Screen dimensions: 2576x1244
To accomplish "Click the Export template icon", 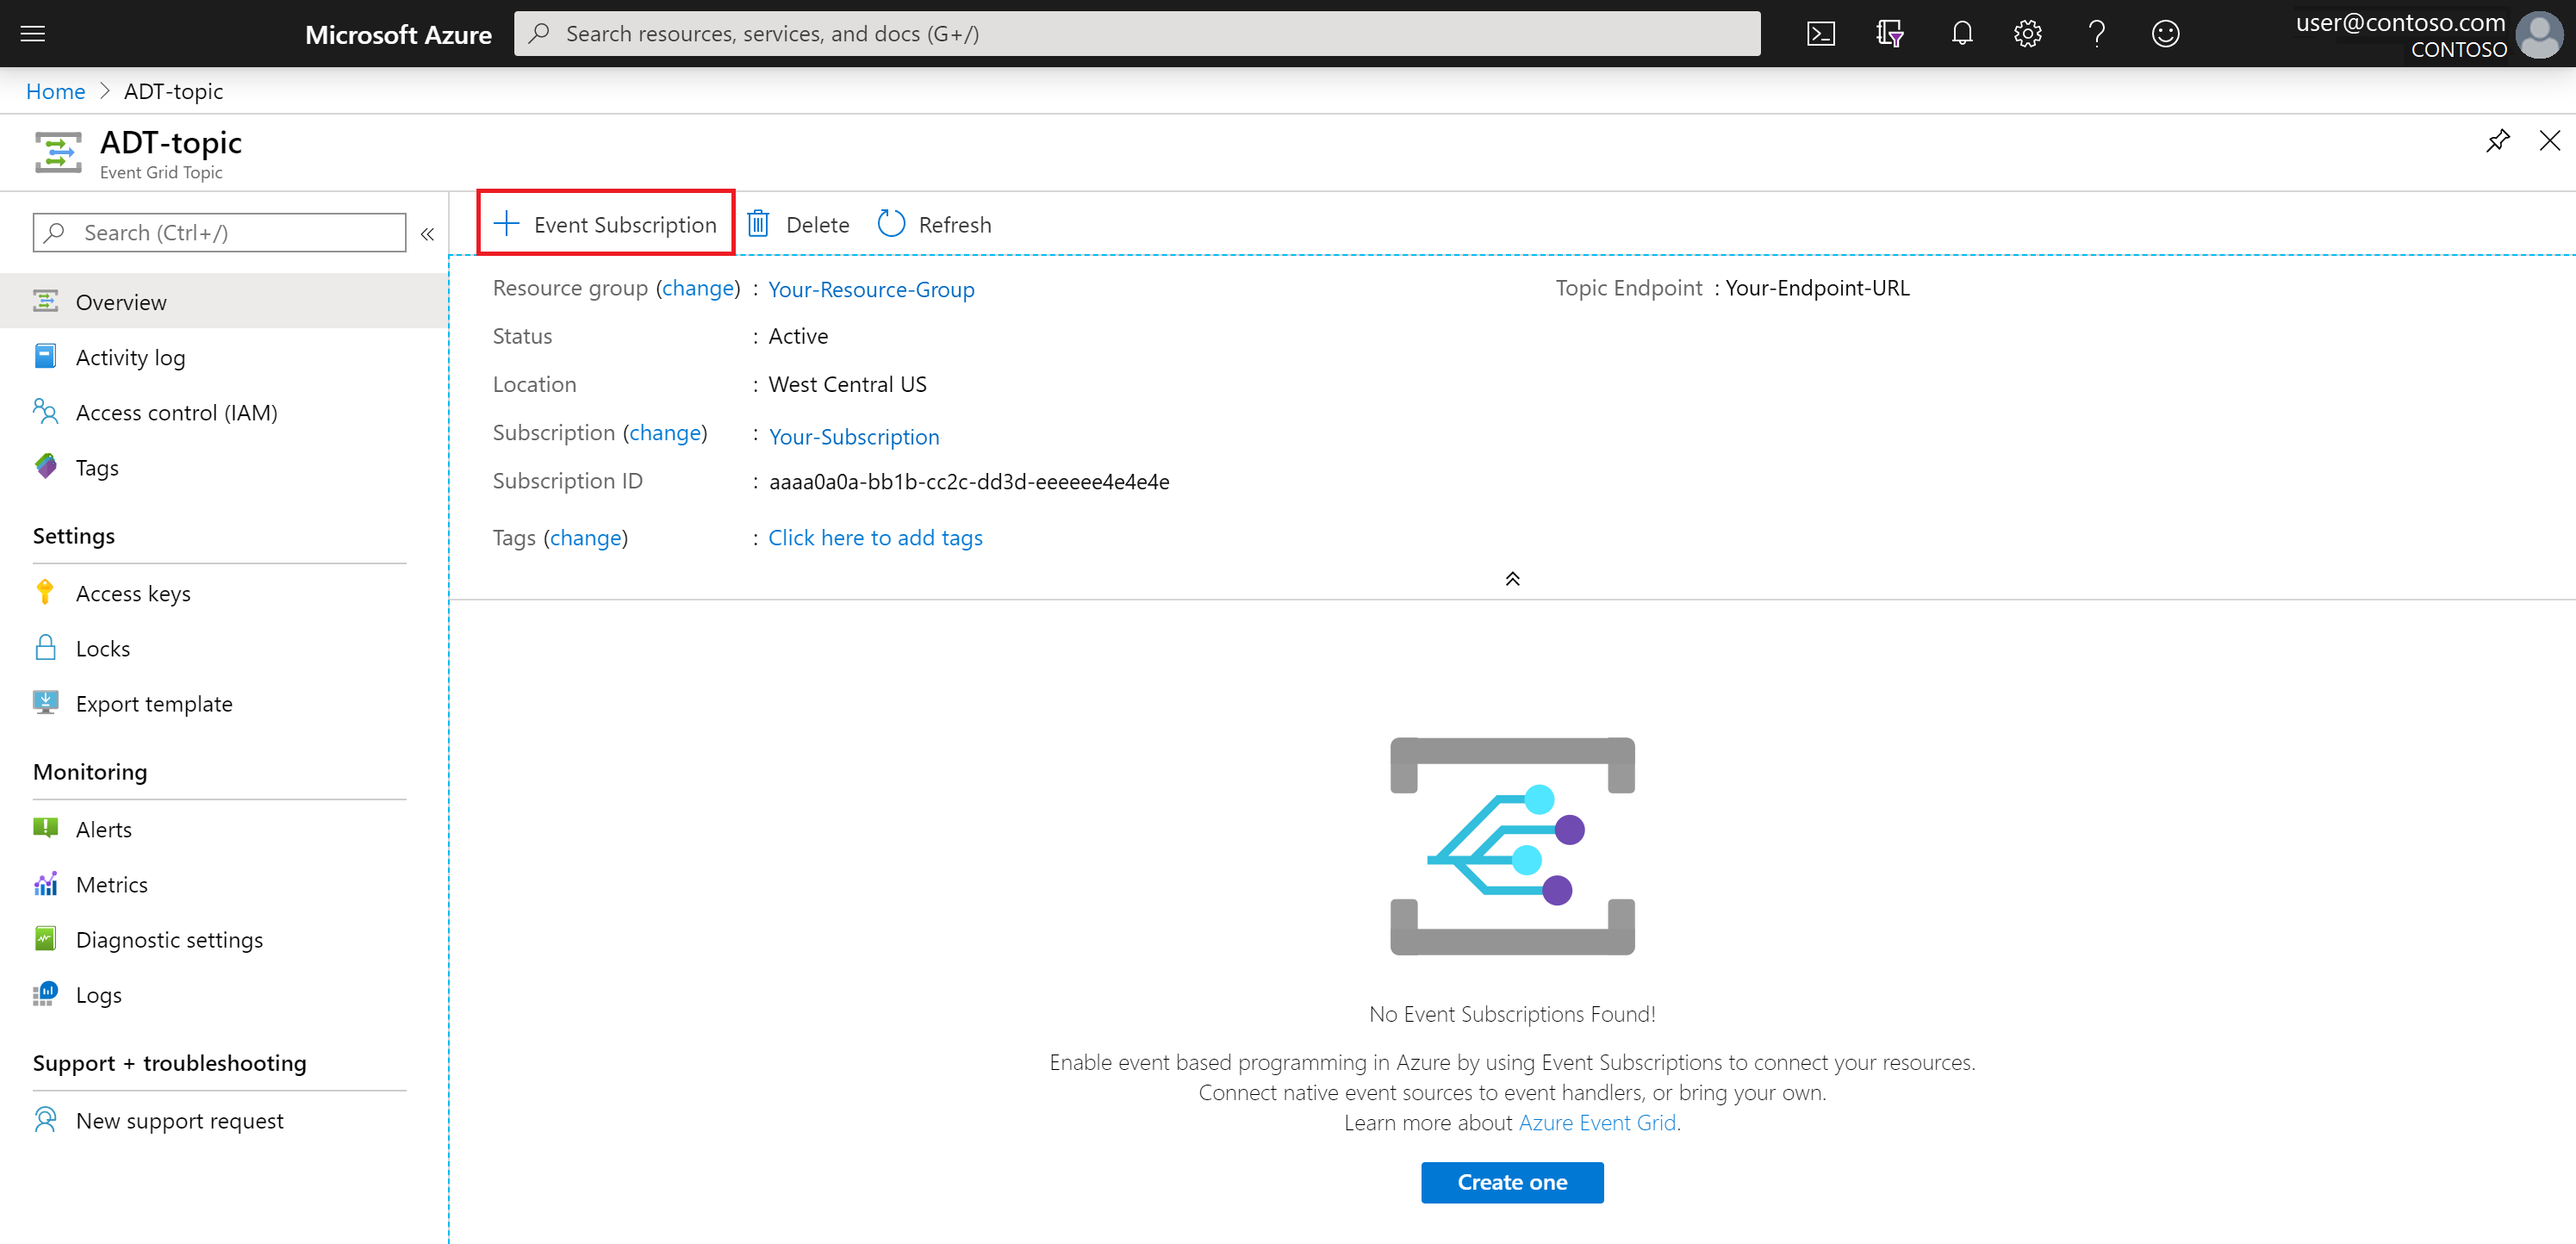I will (46, 703).
